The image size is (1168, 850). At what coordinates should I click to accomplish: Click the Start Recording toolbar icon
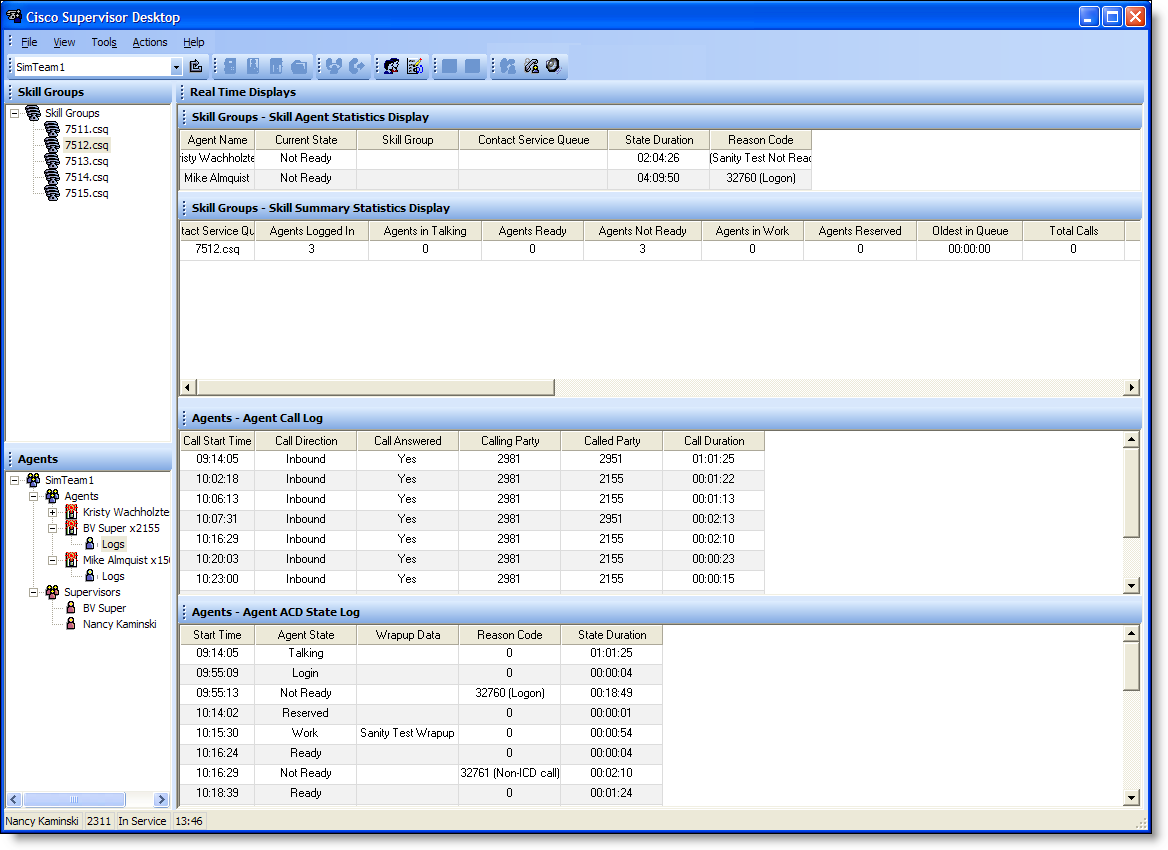tap(449, 66)
